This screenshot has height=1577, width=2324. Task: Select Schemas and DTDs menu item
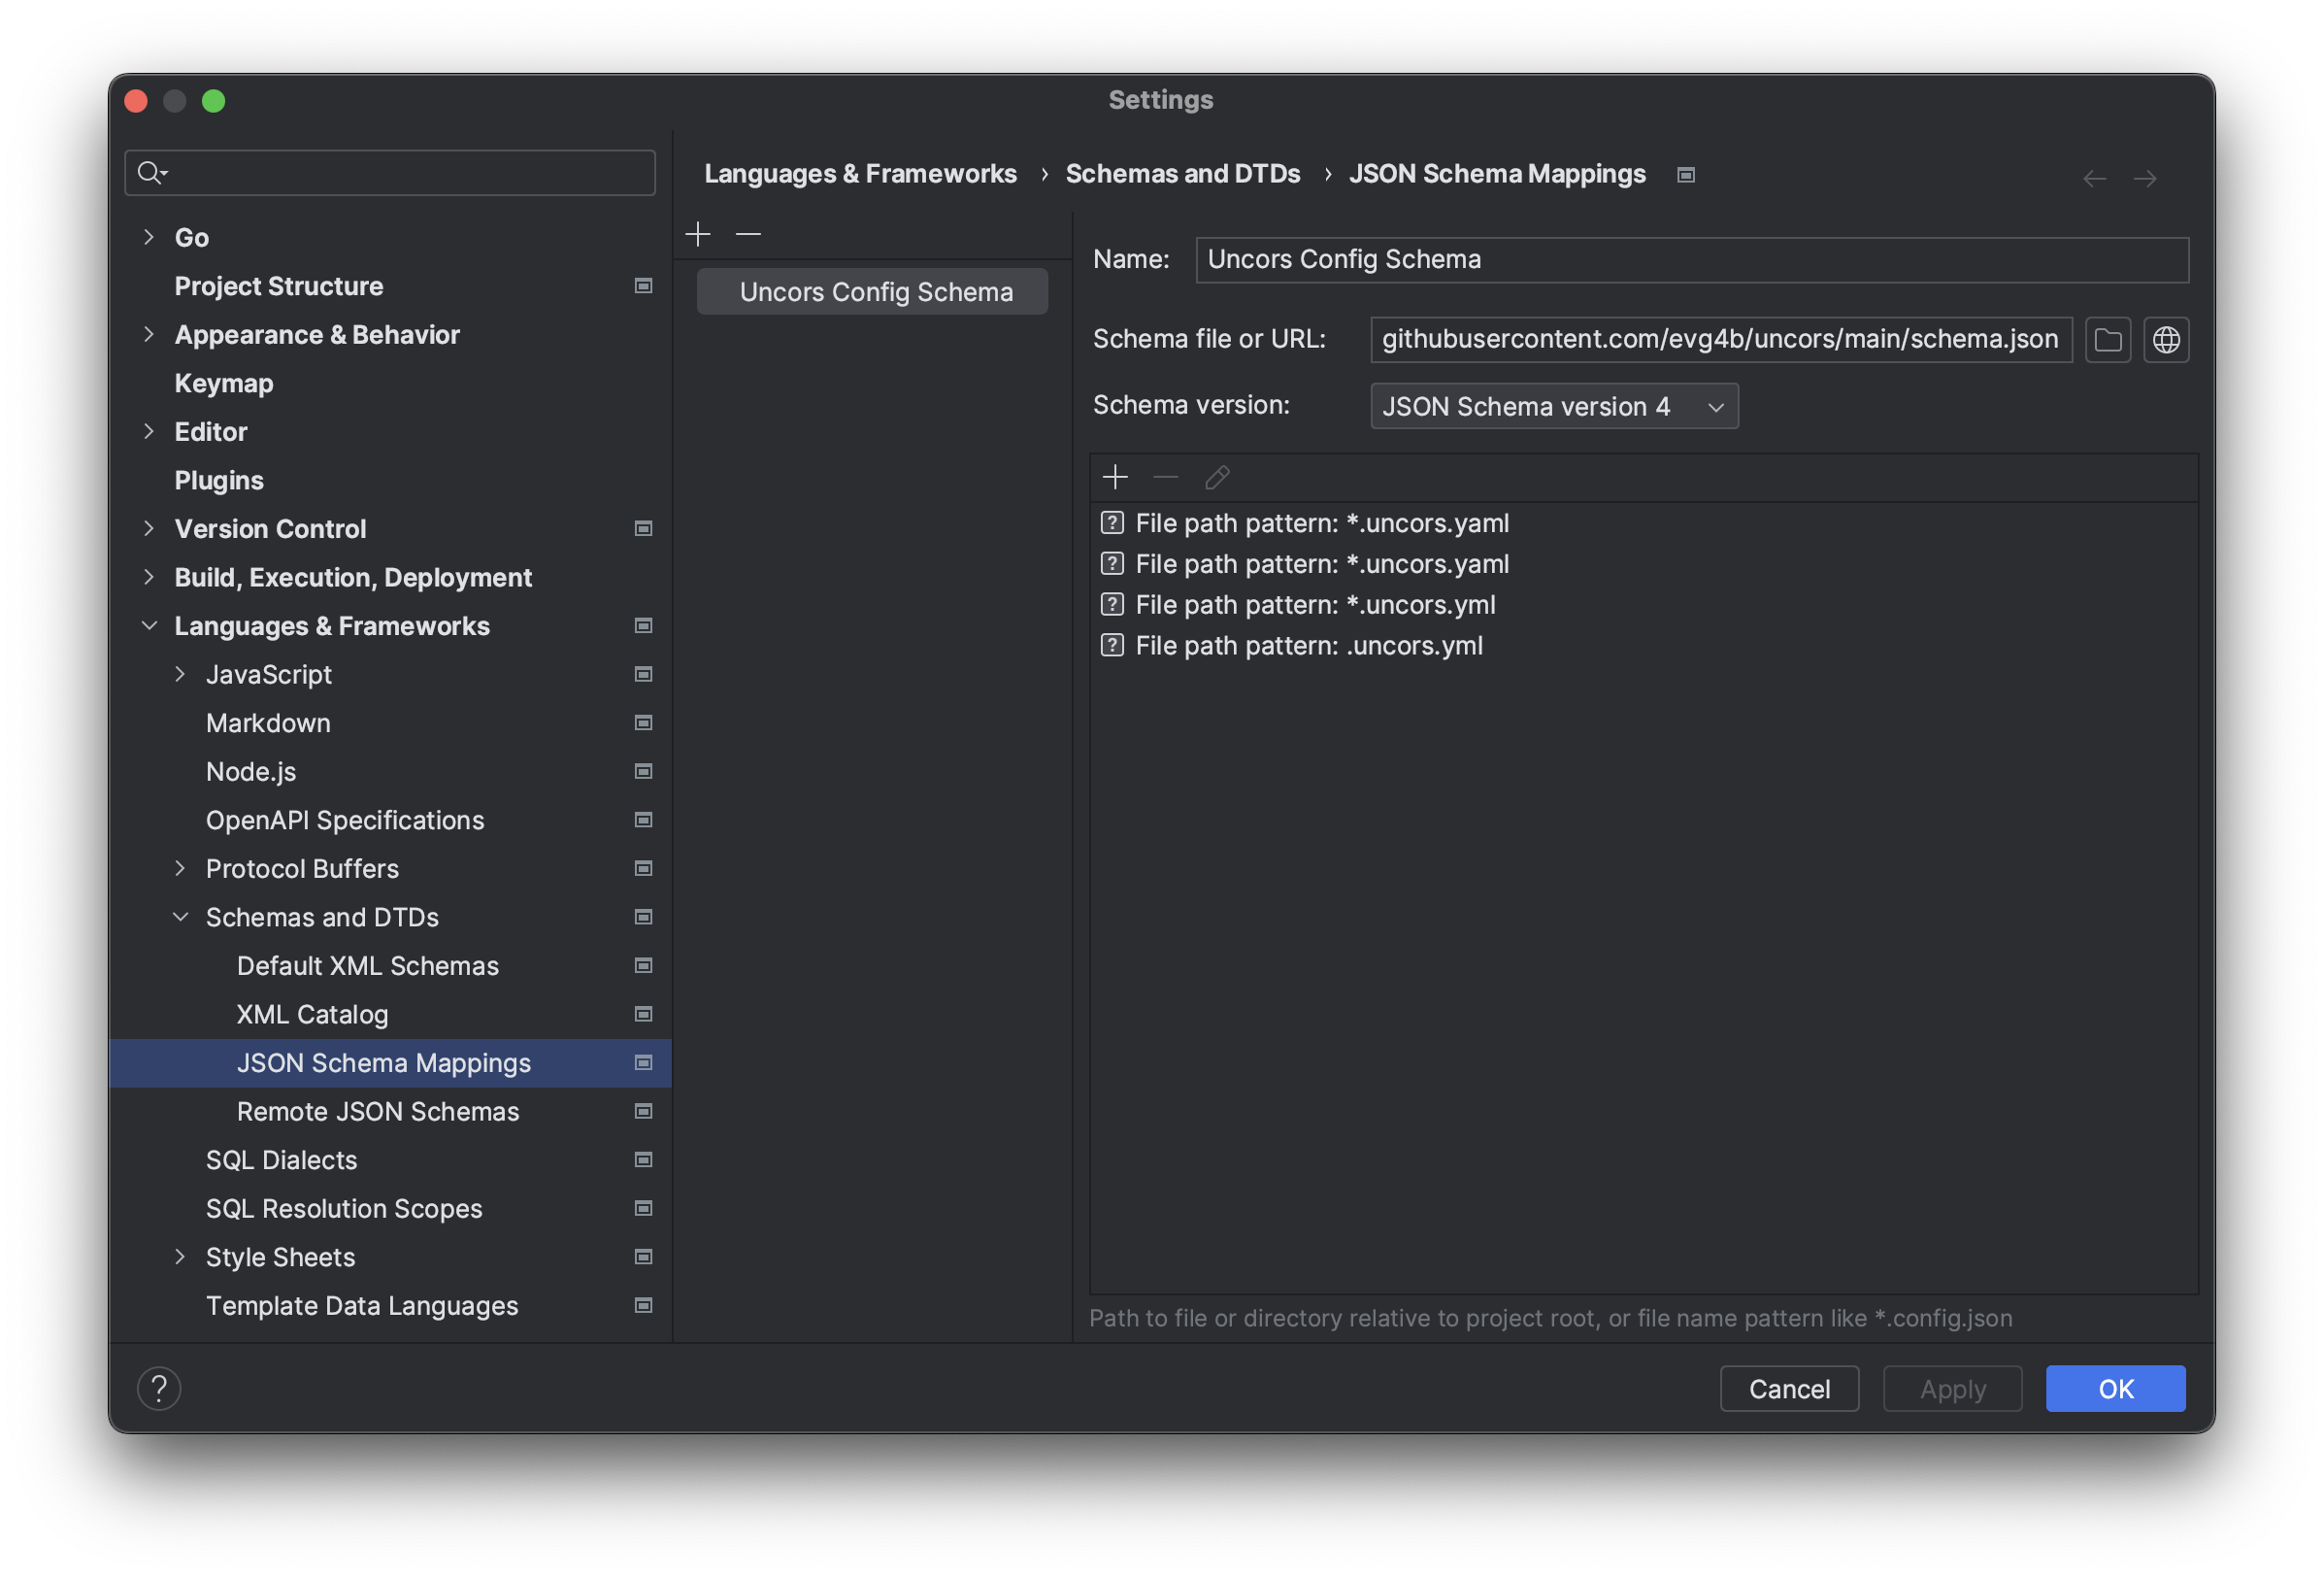pos(322,915)
